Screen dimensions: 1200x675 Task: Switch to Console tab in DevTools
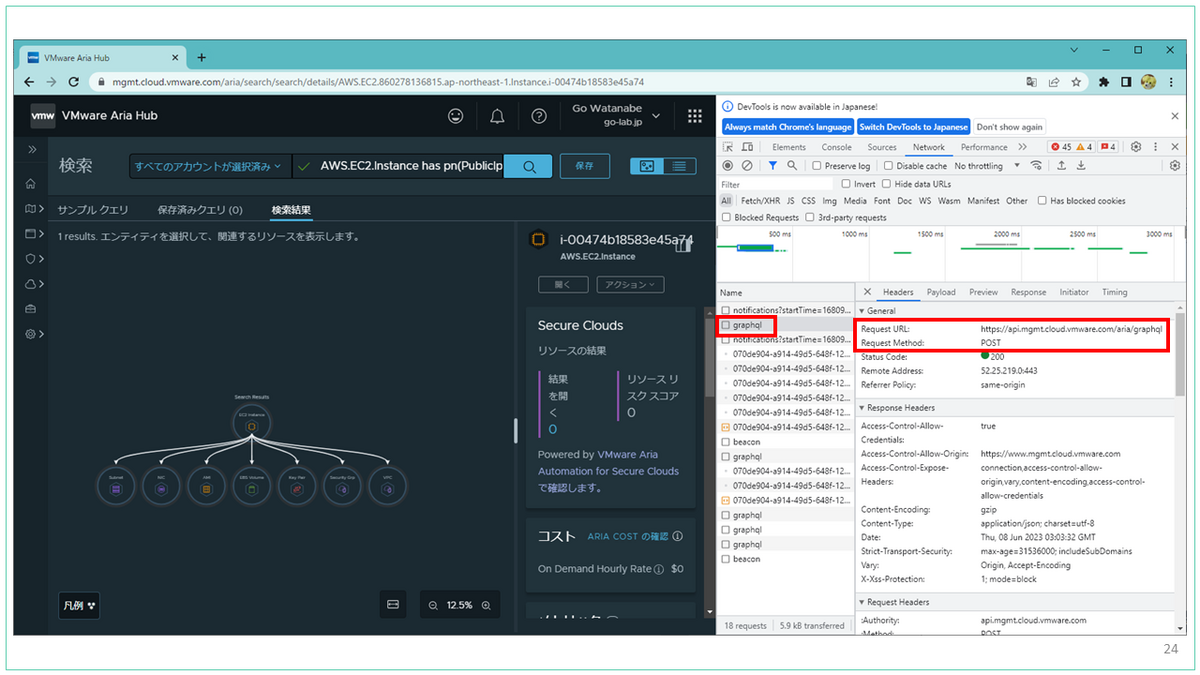pos(837,147)
